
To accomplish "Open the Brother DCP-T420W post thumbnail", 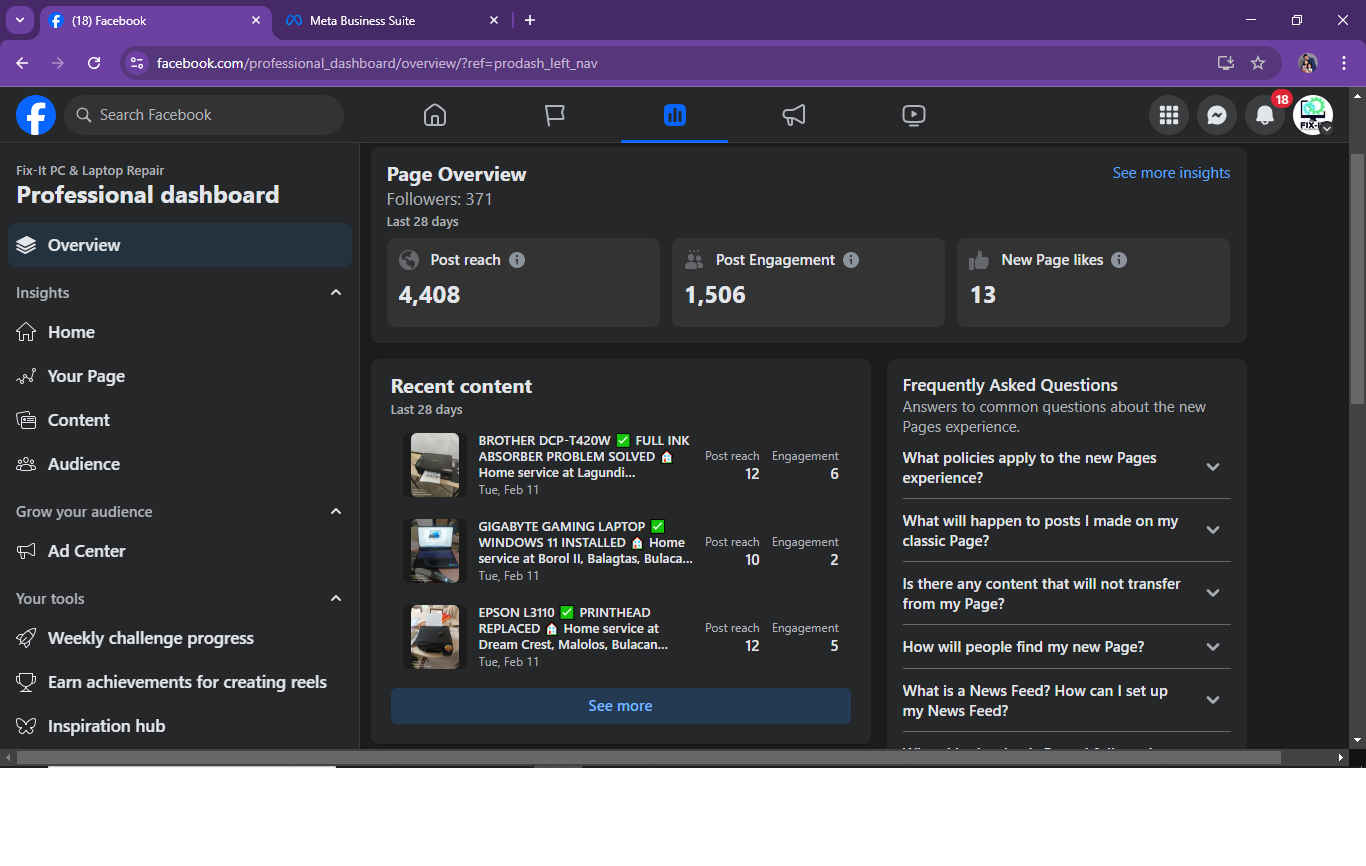I will [435, 464].
